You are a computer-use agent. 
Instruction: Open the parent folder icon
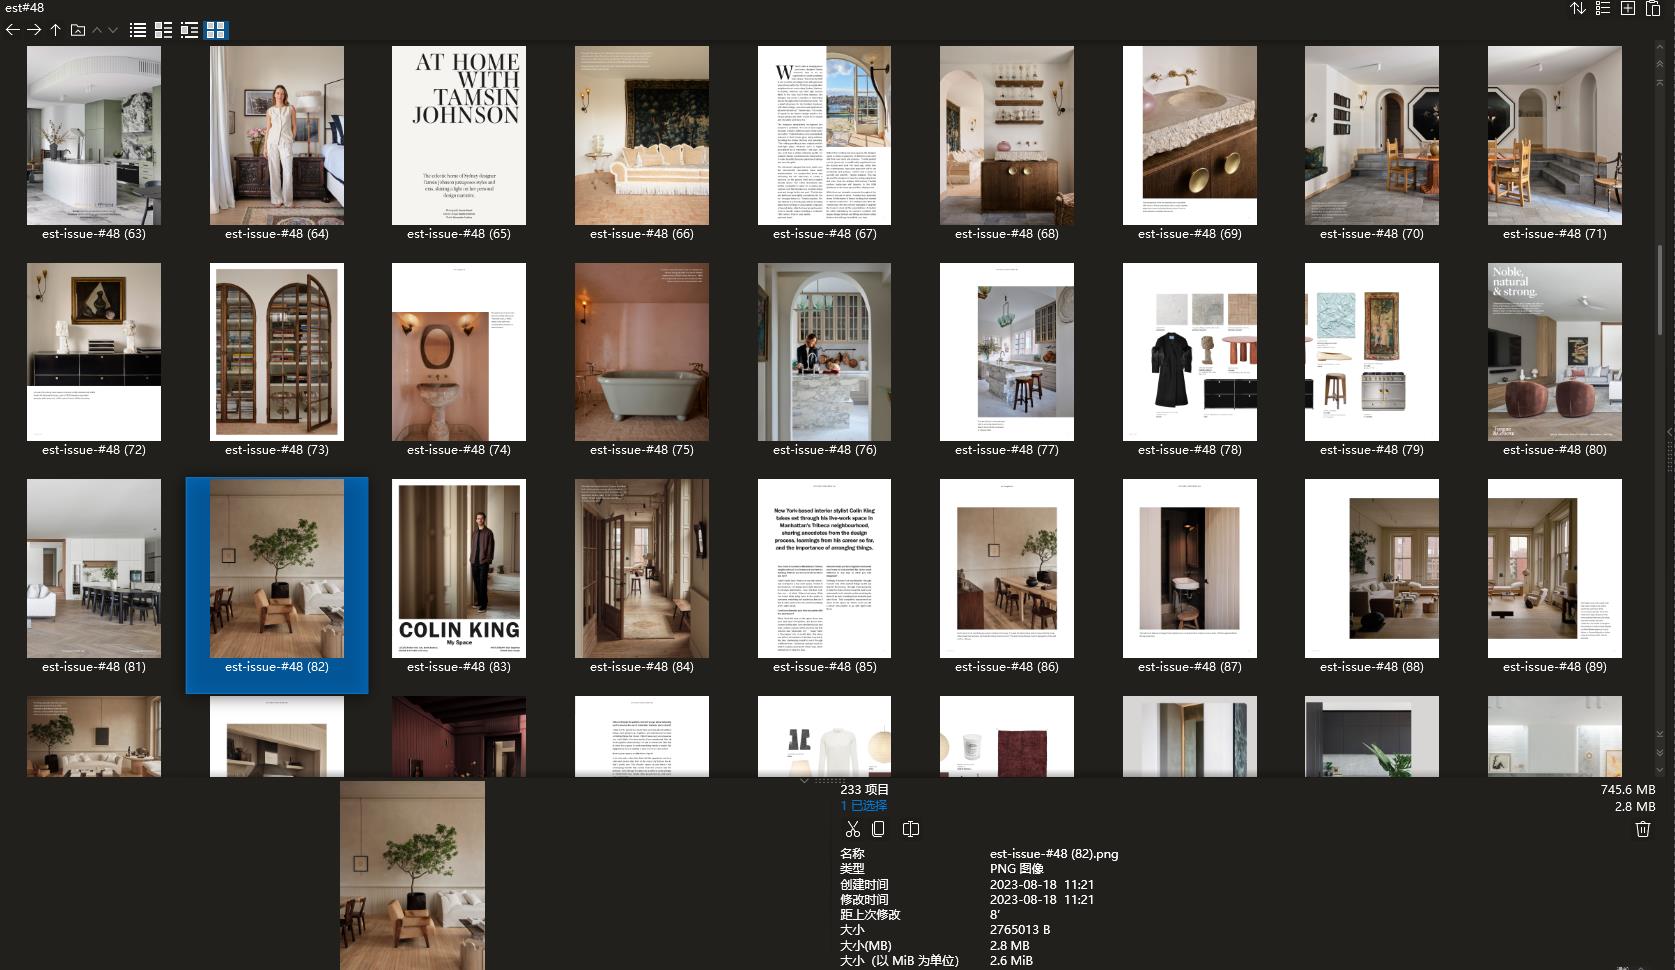click(x=77, y=29)
